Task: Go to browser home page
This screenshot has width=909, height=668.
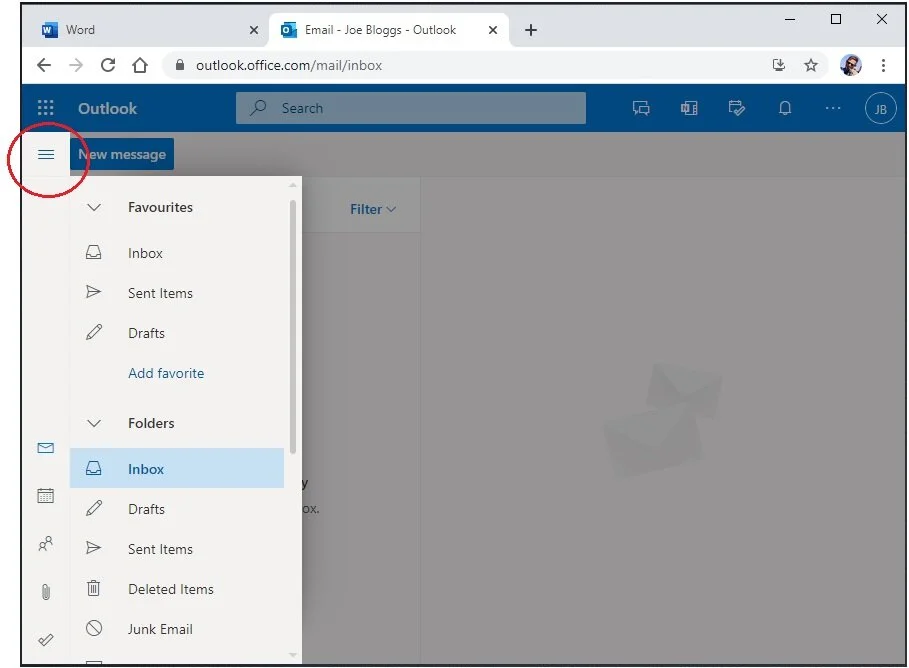Action: pos(140,65)
